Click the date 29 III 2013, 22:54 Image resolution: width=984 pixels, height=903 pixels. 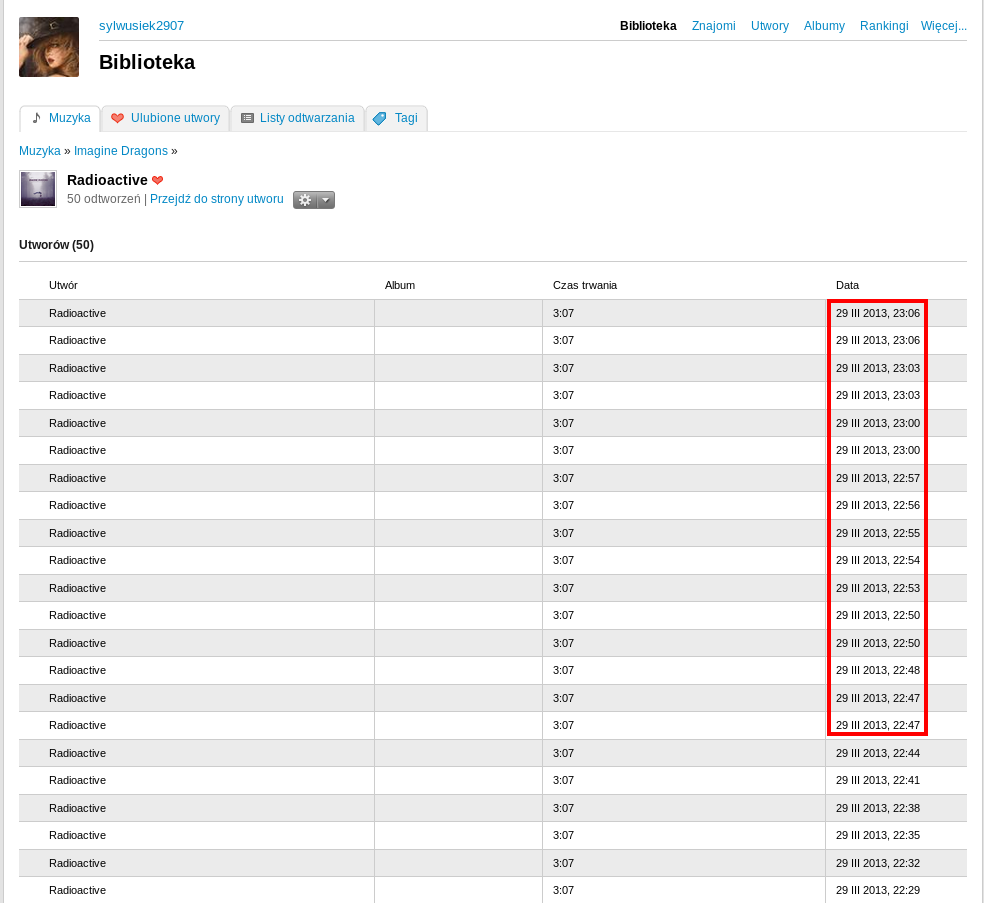point(878,560)
